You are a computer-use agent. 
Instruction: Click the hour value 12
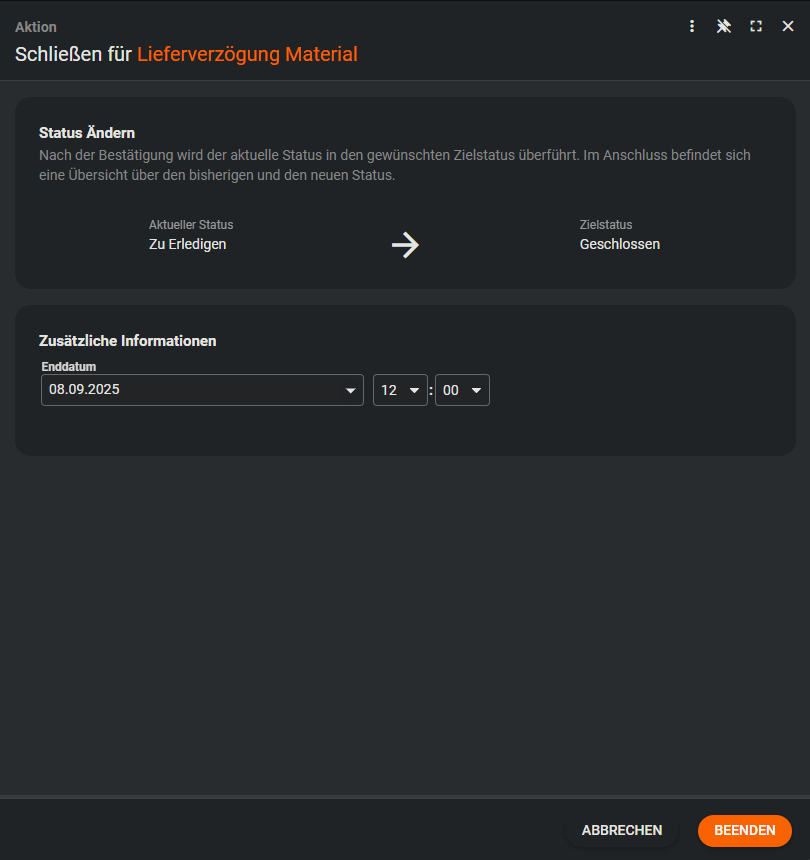tap(389, 390)
